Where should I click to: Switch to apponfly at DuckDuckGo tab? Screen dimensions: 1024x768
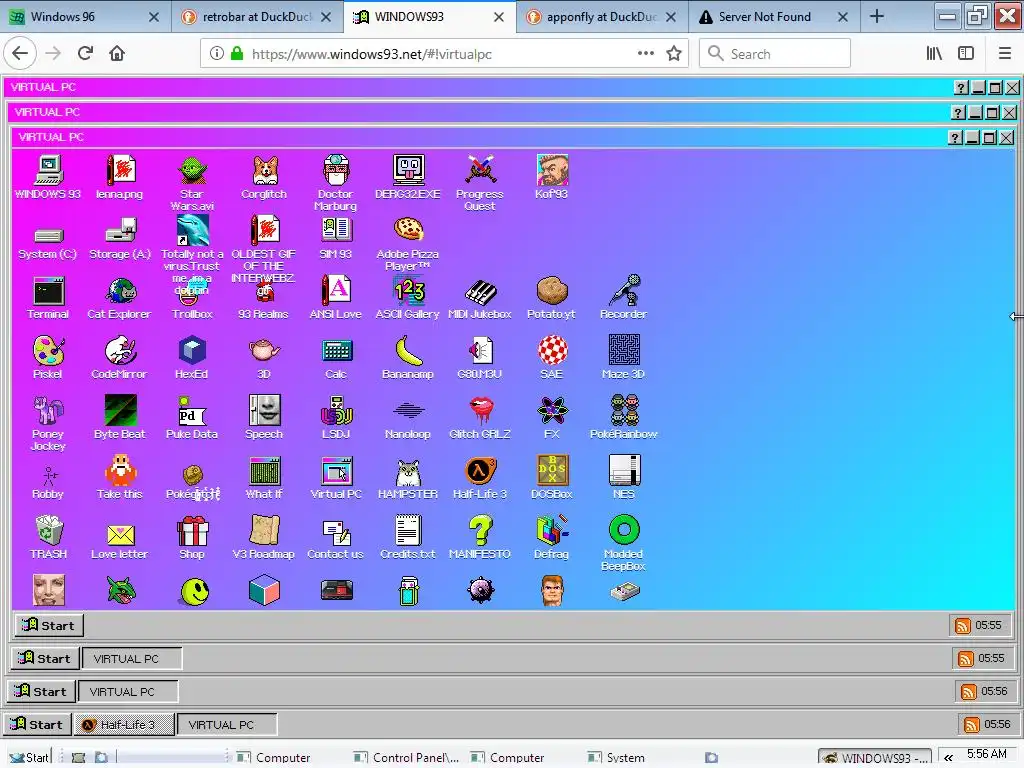601,17
